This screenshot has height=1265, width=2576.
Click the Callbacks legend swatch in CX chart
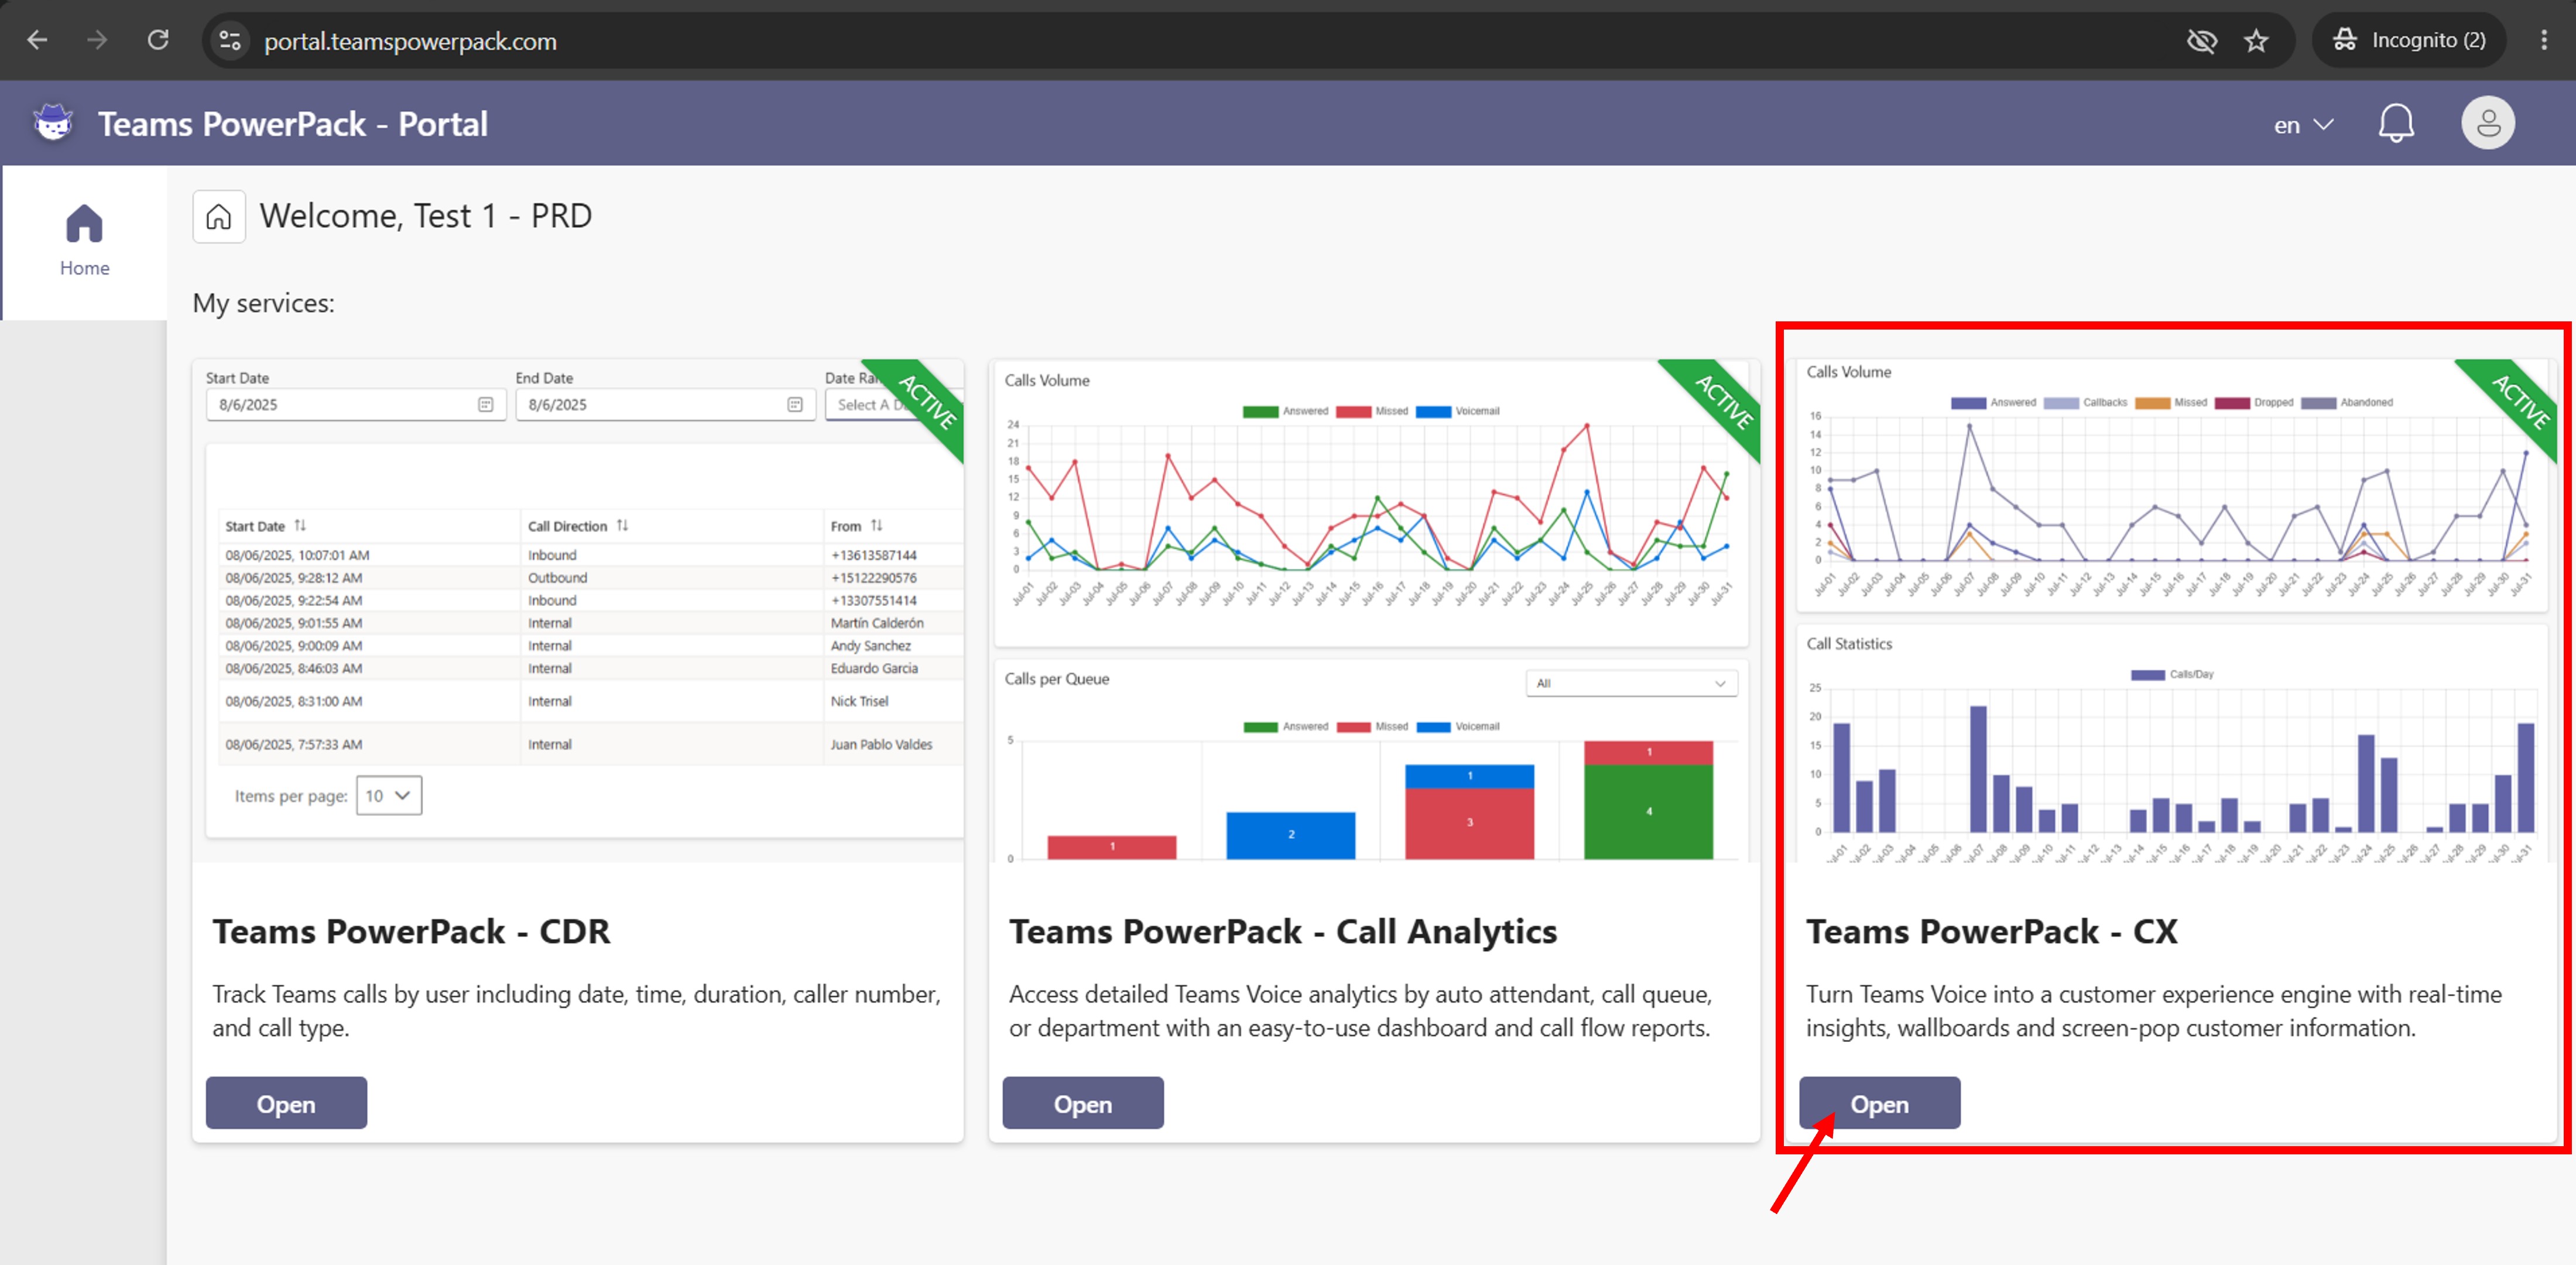point(2061,403)
